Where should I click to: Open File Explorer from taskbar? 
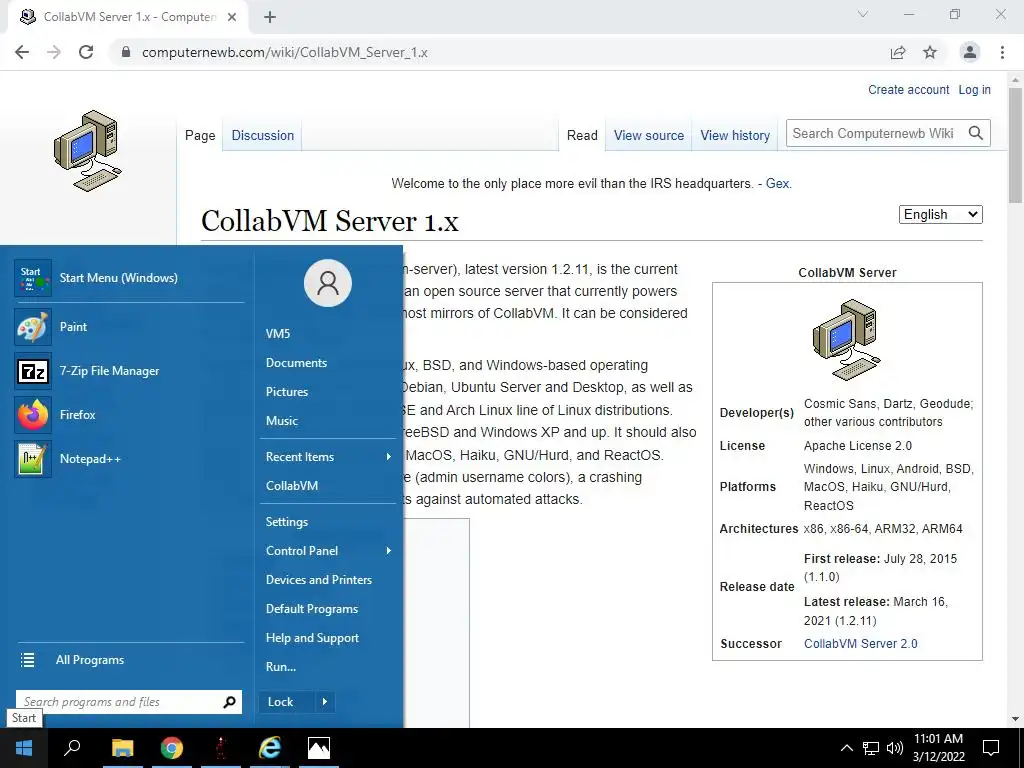pos(122,748)
